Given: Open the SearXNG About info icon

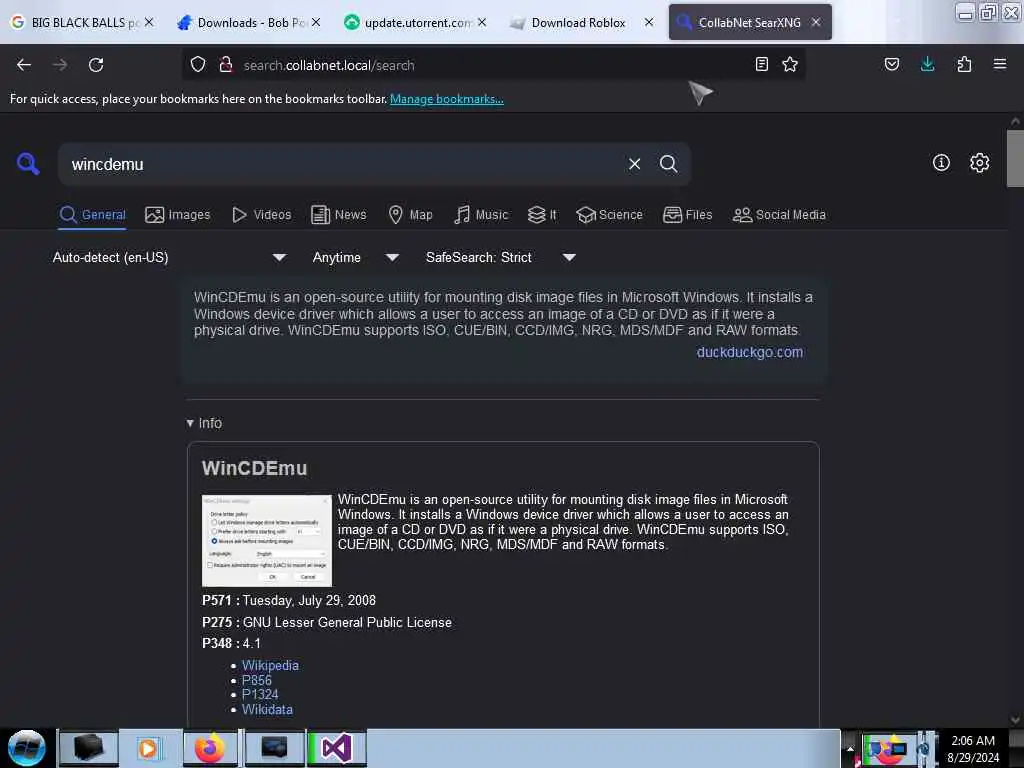Looking at the screenshot, I should click(941, 163).
